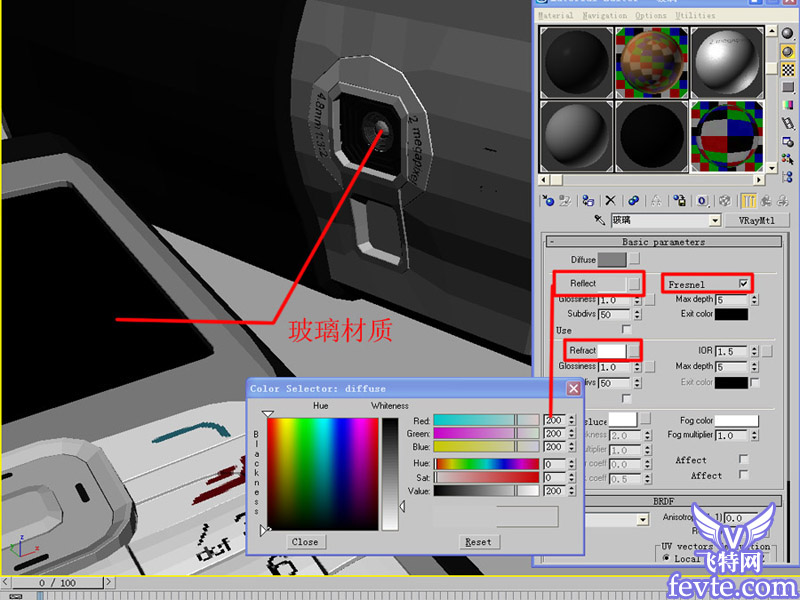Viewport: 800px width, 600px height.
Task: Click the white Refract color swatch
Action: 612,351
